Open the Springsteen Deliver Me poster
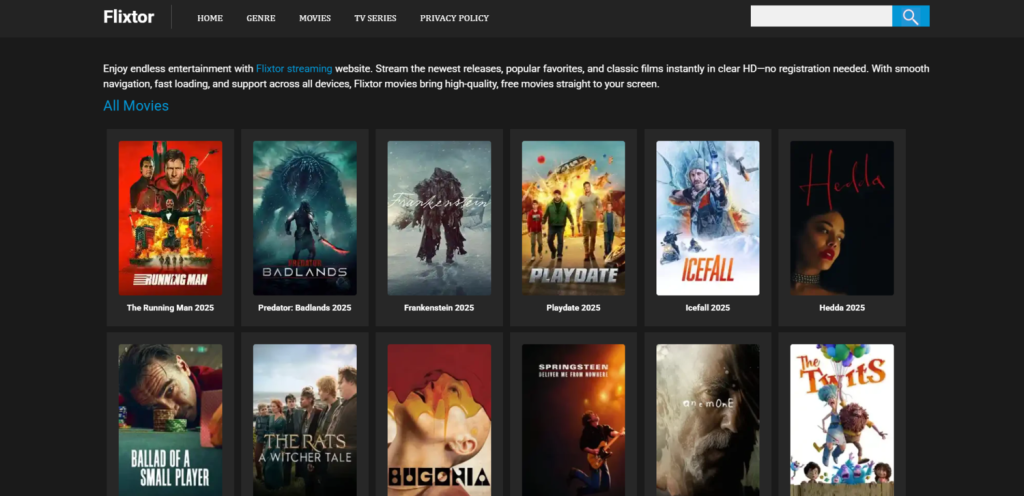 pos(573,420)
